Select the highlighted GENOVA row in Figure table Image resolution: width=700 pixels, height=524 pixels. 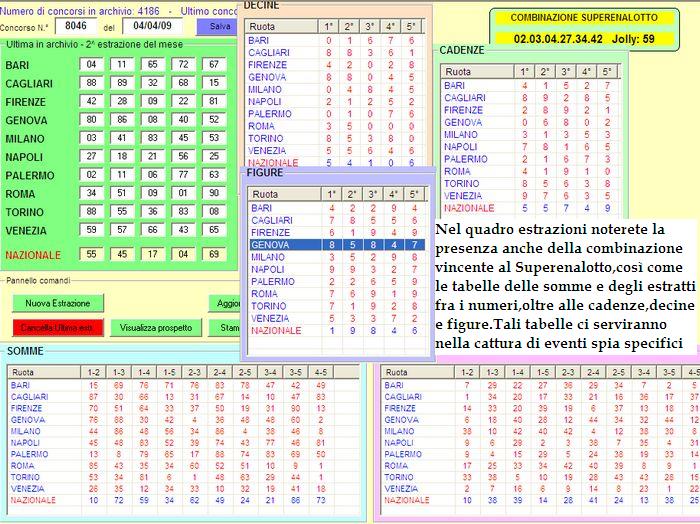click(337, 245)
